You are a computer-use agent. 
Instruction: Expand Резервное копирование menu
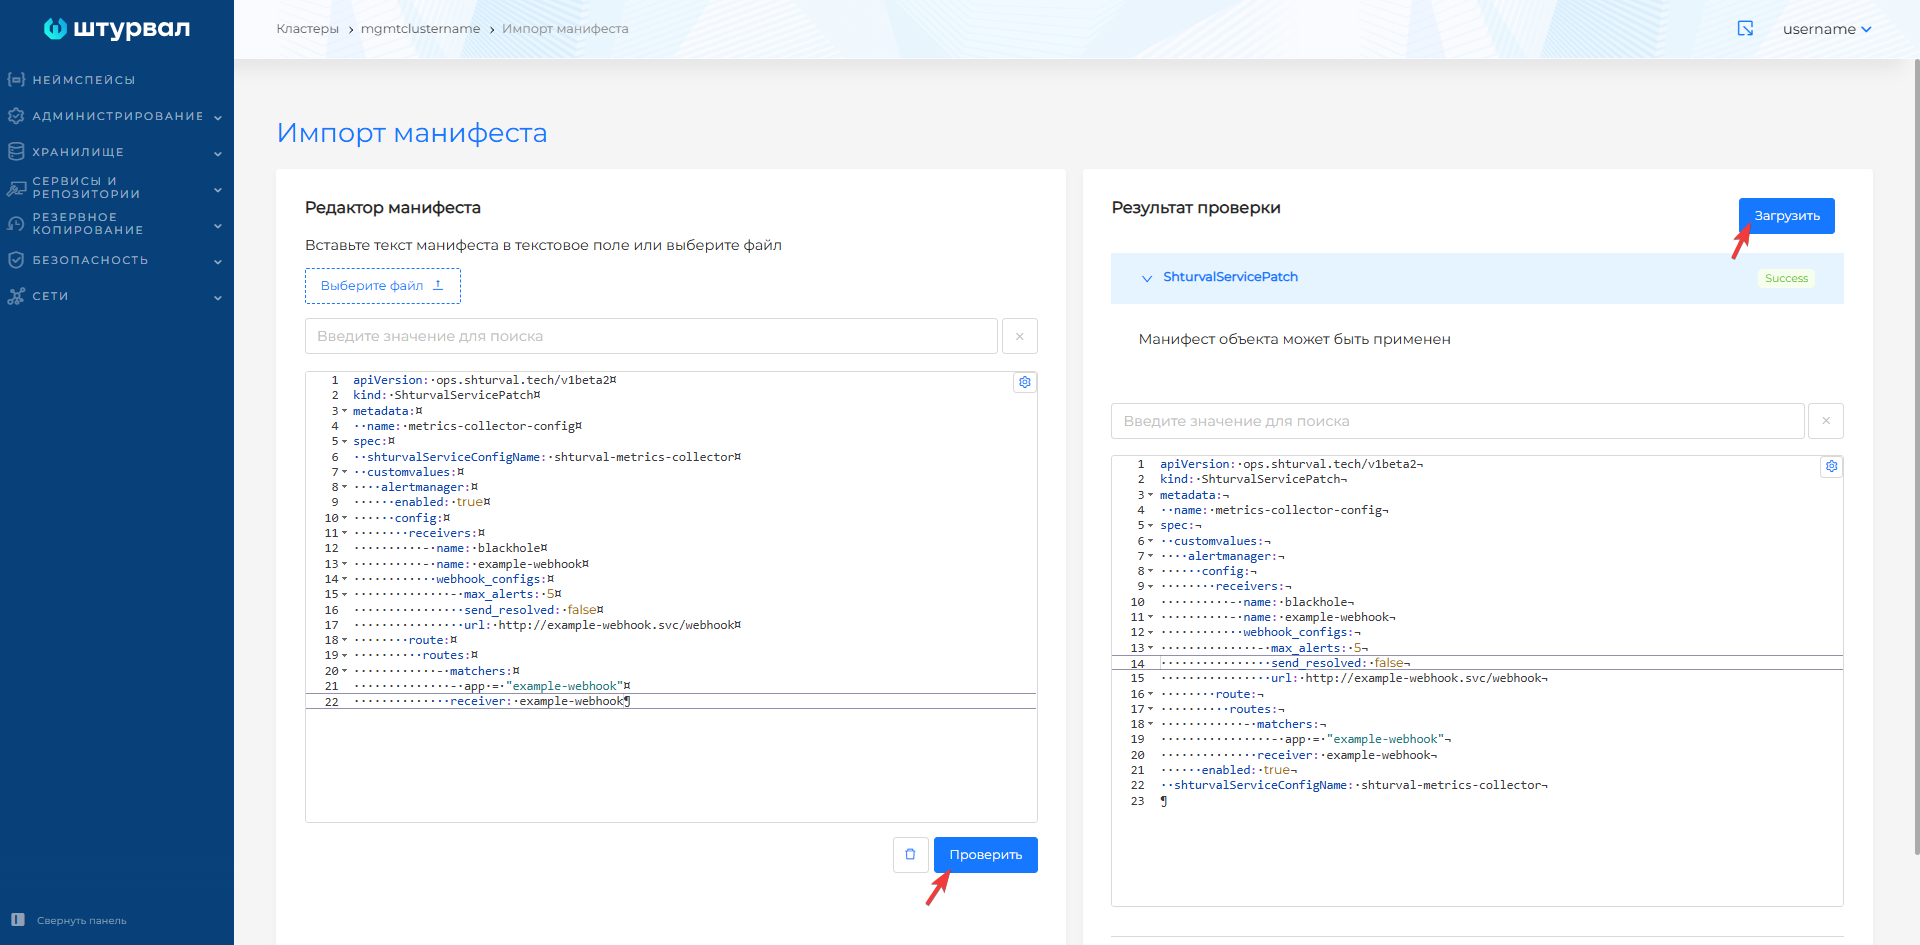117,224
